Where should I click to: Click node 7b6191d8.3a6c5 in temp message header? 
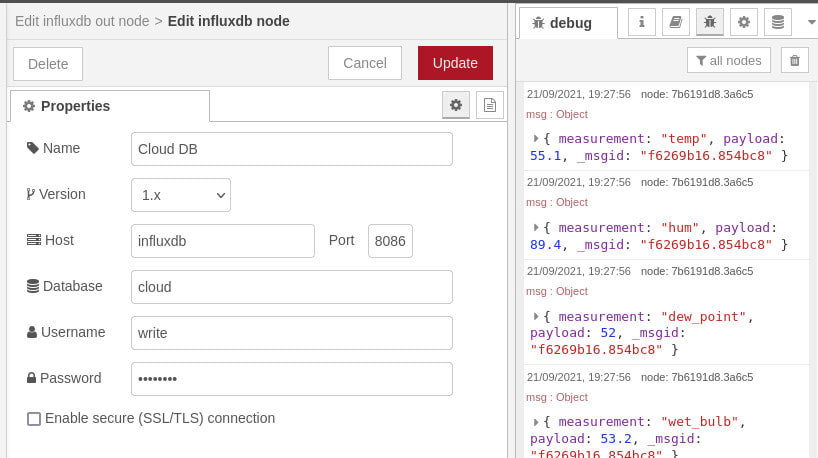pyautogui.click(x=697, y=94)
